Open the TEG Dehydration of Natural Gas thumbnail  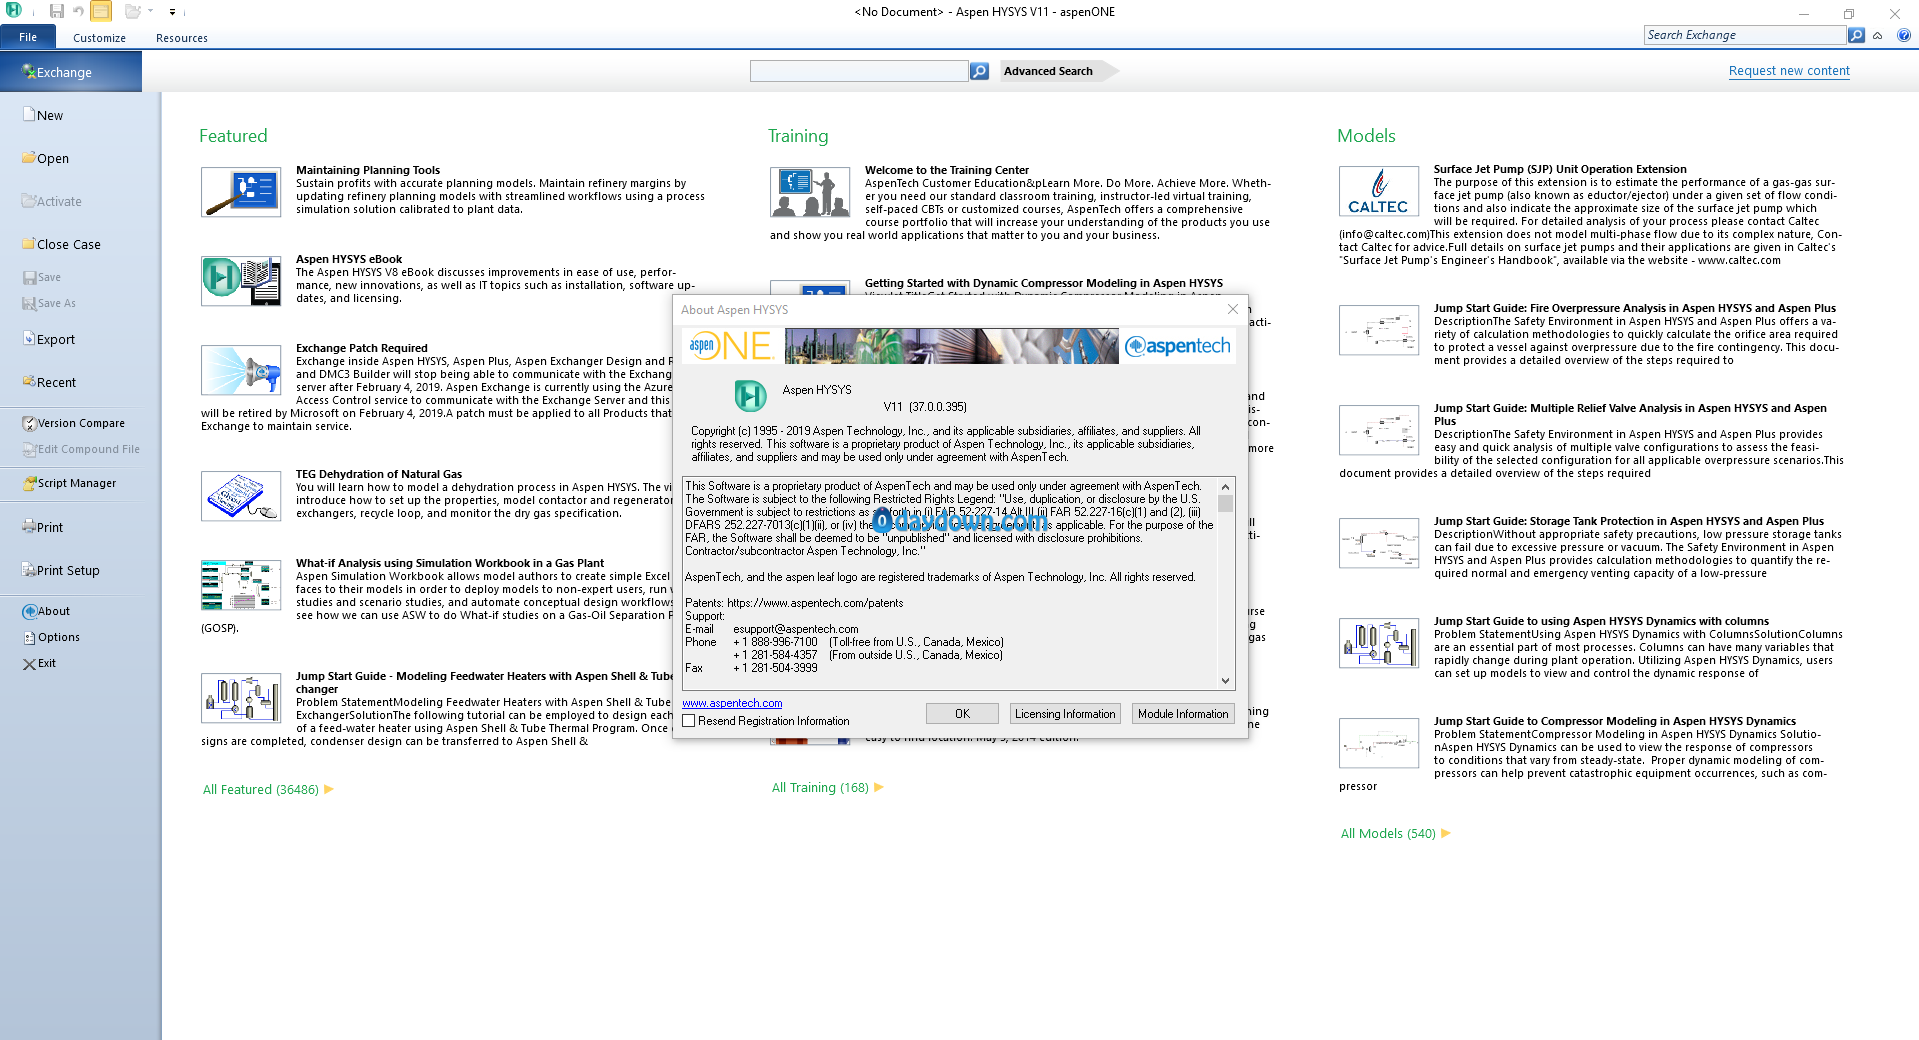(x=241, y=496)
